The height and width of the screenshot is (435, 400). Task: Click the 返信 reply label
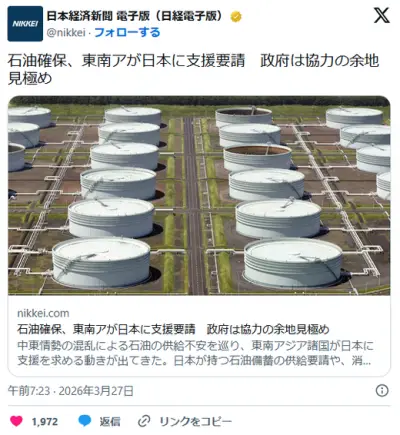tap(110, 422)
